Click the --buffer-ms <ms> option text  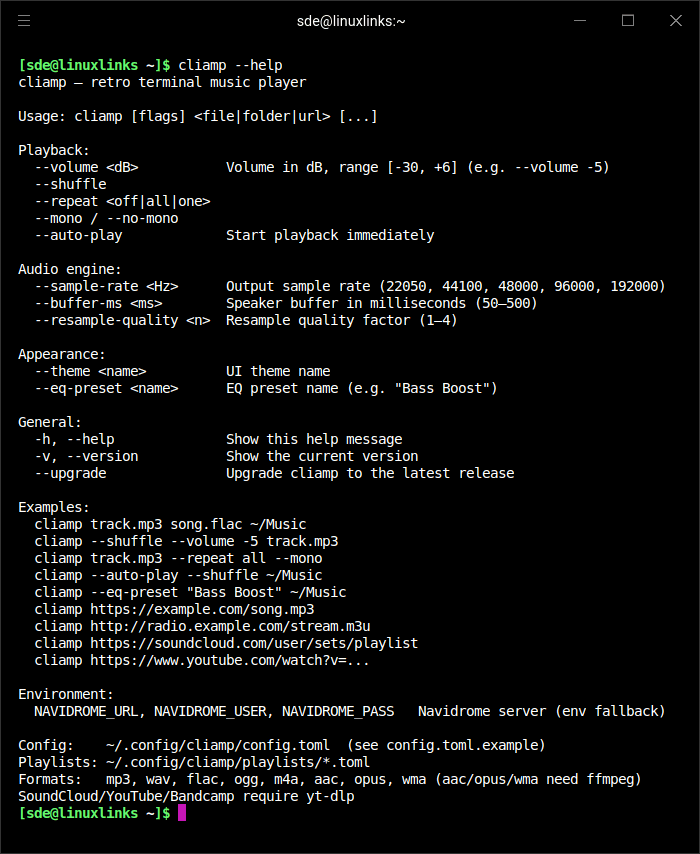coord(98,303)
